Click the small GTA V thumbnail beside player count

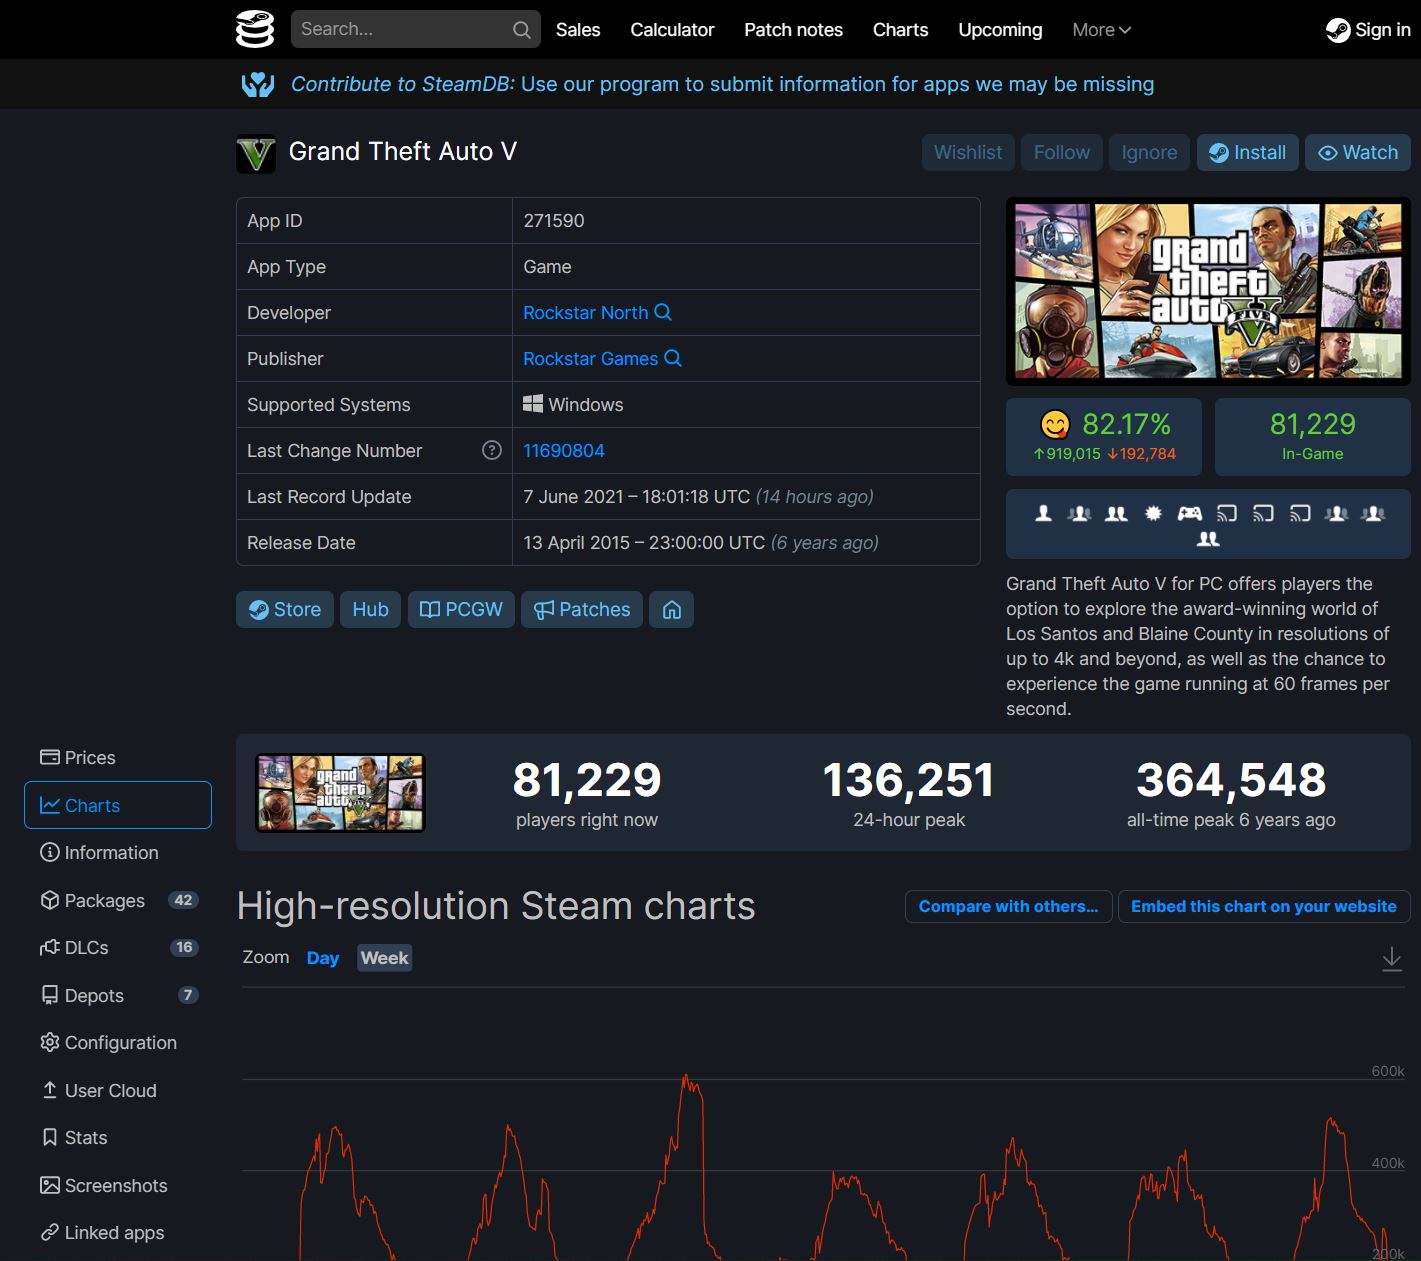(340, 793)
